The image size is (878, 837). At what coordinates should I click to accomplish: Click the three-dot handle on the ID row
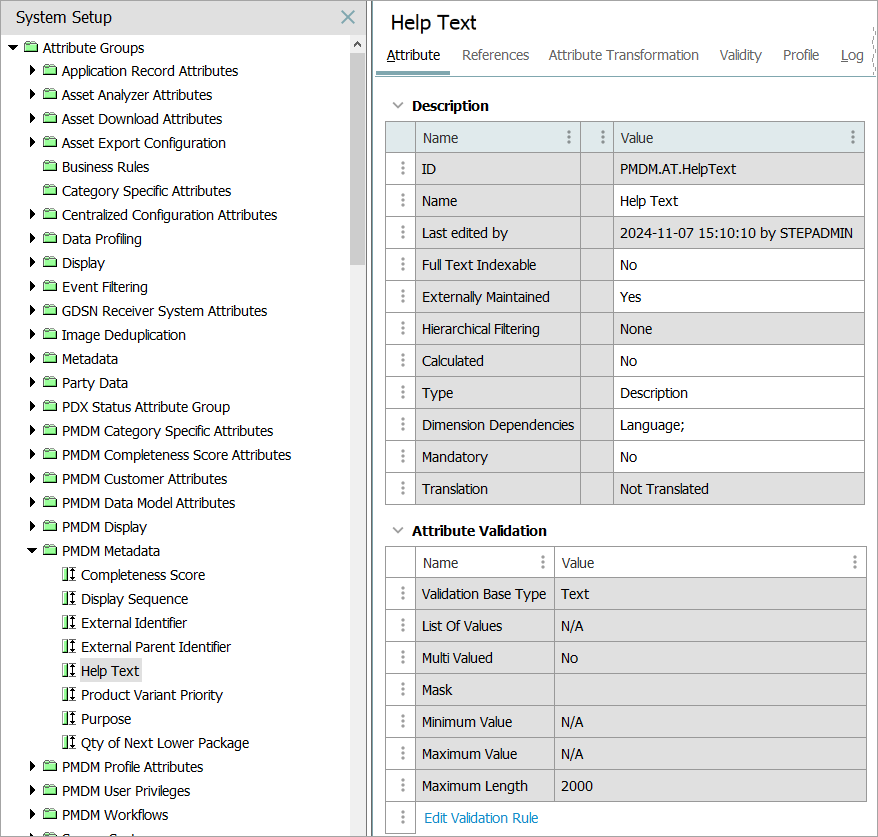403,169
